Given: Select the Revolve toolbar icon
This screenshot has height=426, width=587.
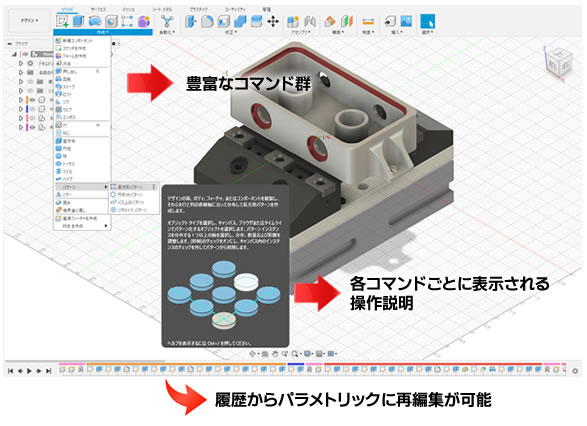Looking at the screenshot, I should 95,21.
